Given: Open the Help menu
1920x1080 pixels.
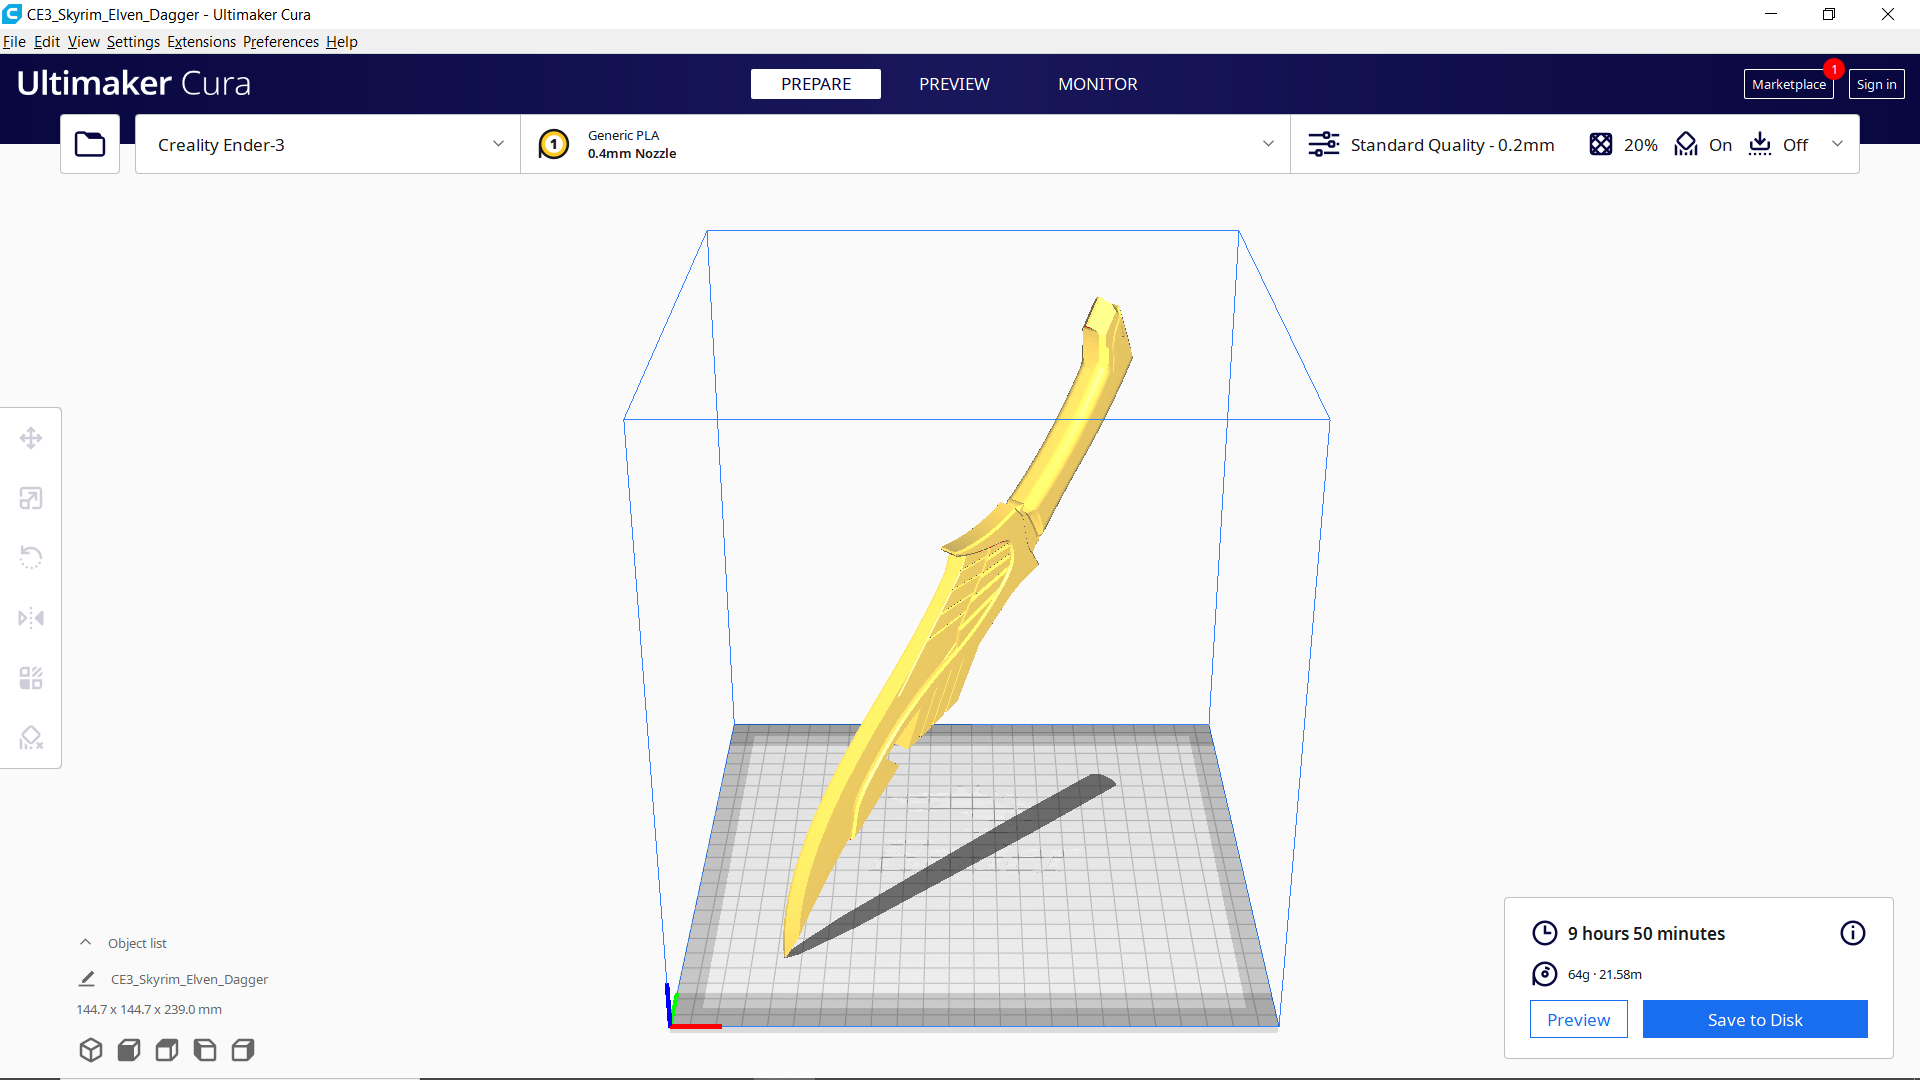Looking at the screenshot, I should pyautogui.click(x=342, y=42).
